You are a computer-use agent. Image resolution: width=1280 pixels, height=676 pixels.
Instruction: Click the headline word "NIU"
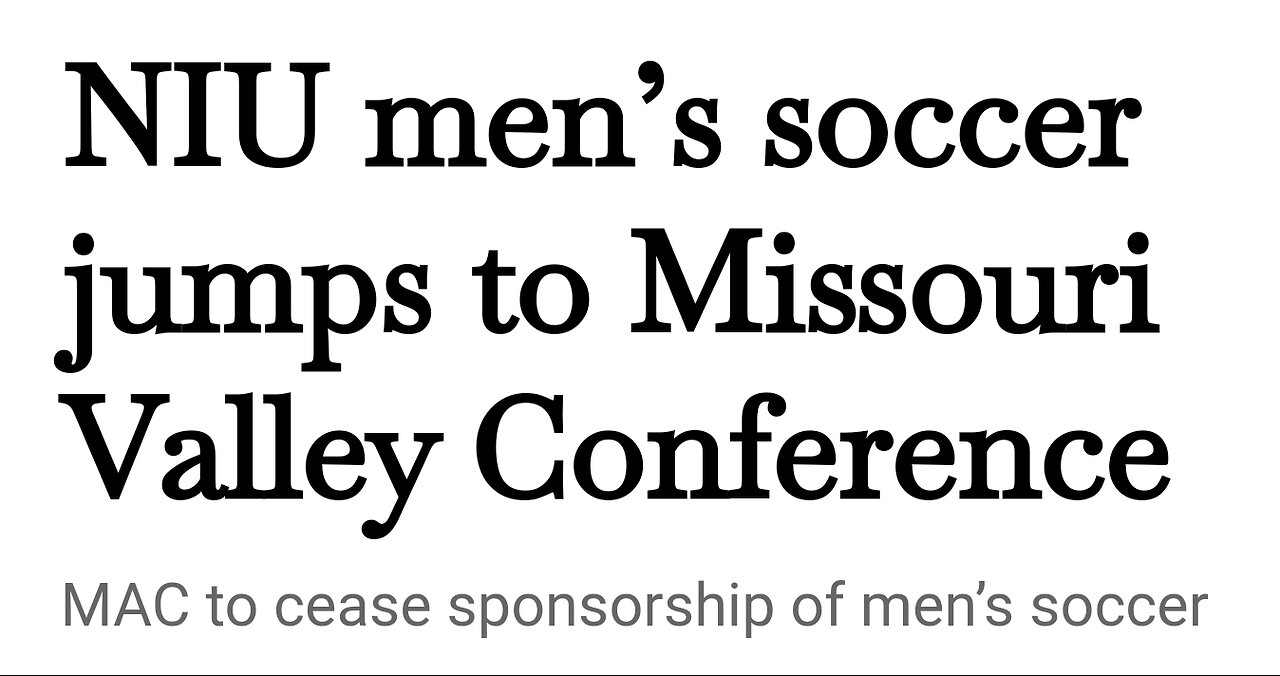(x=181, y=118)
